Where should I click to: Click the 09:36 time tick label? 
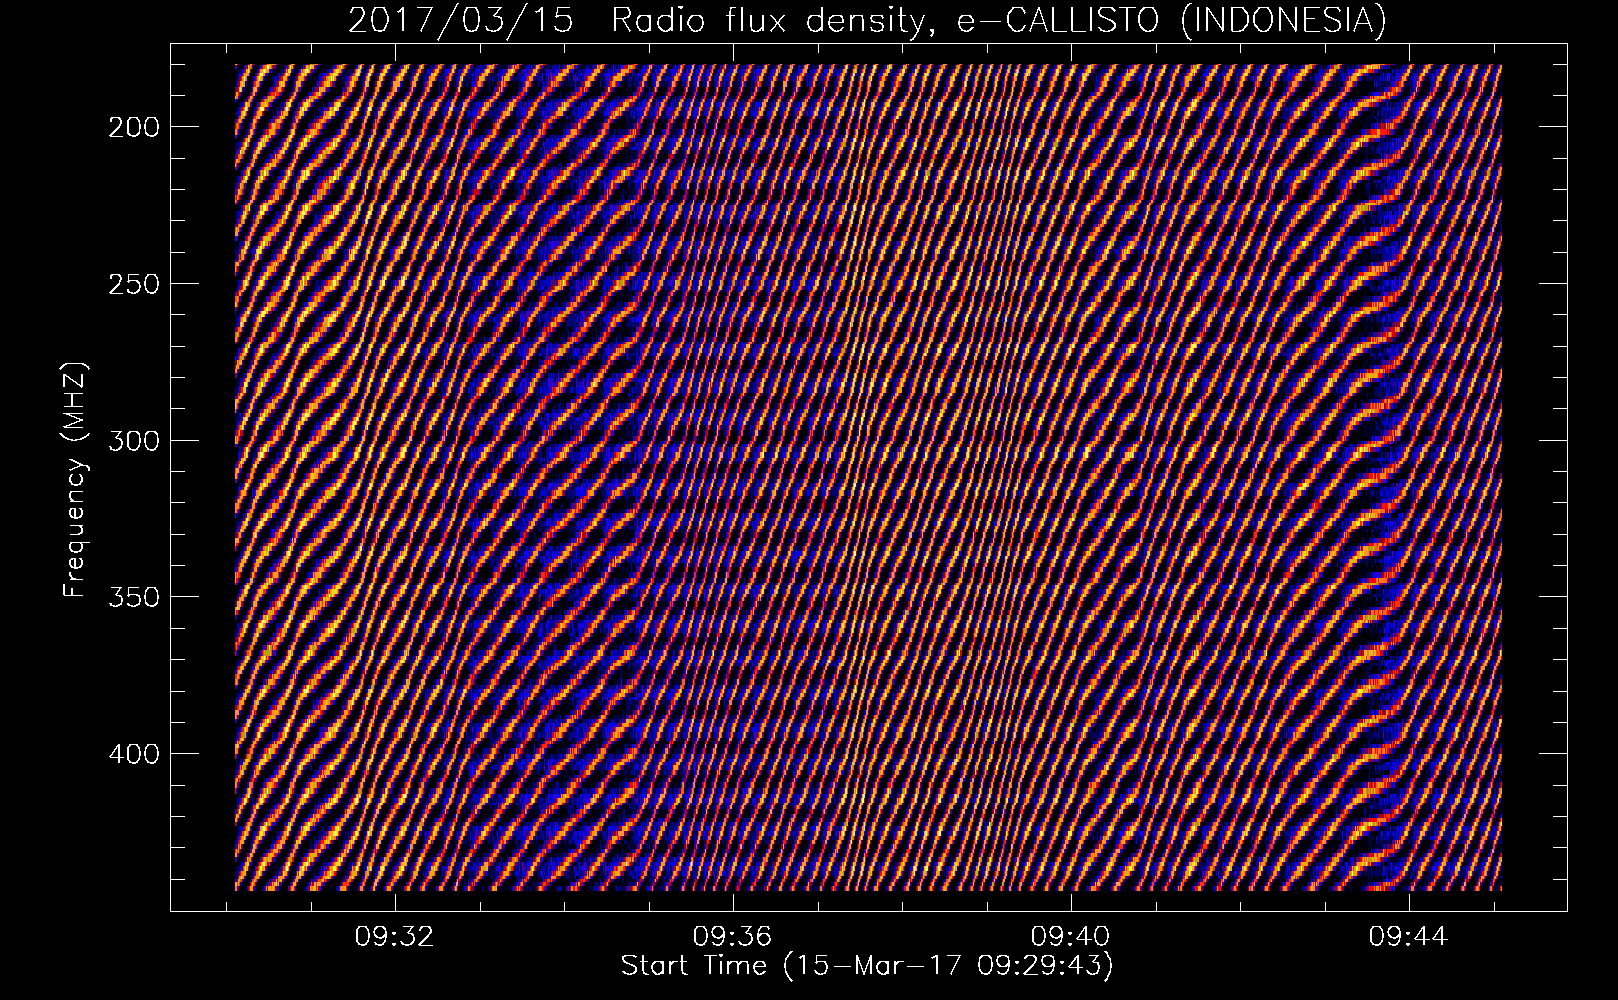[733, 937]
